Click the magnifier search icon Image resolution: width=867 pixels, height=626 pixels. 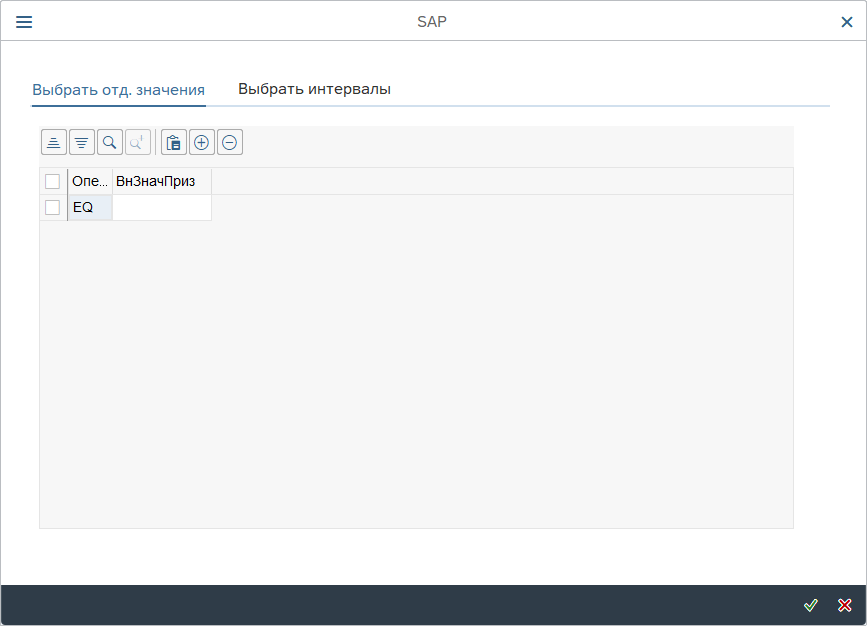110,143
